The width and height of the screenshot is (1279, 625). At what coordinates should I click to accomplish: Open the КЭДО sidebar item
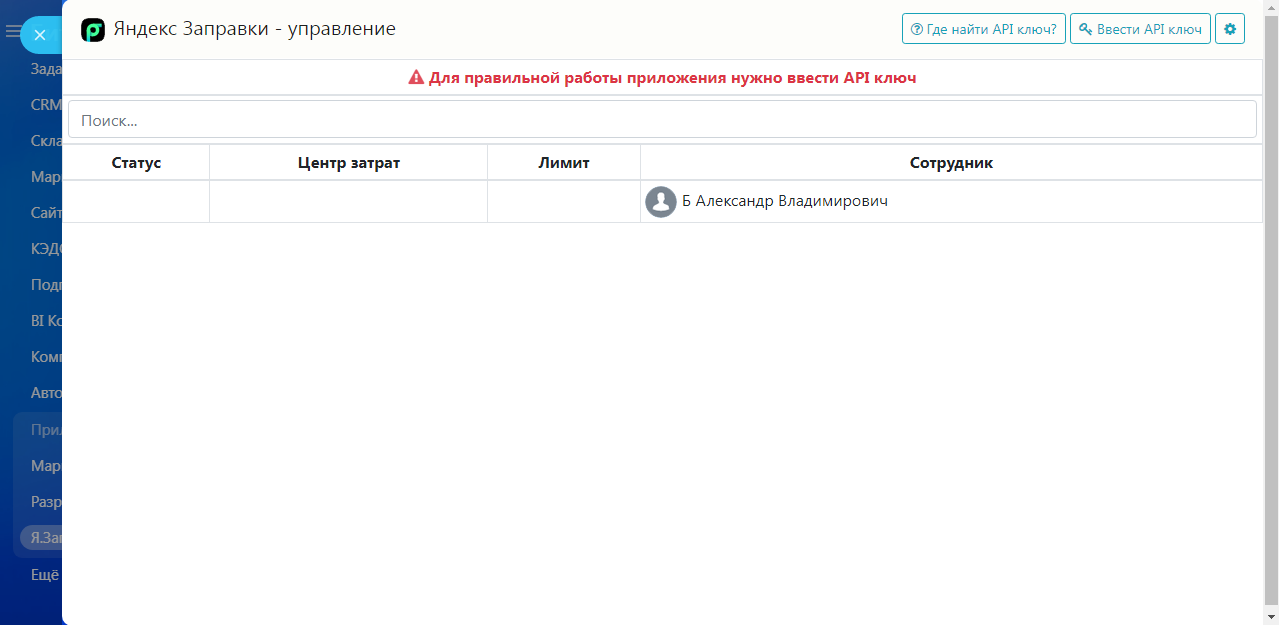point(47,249)
